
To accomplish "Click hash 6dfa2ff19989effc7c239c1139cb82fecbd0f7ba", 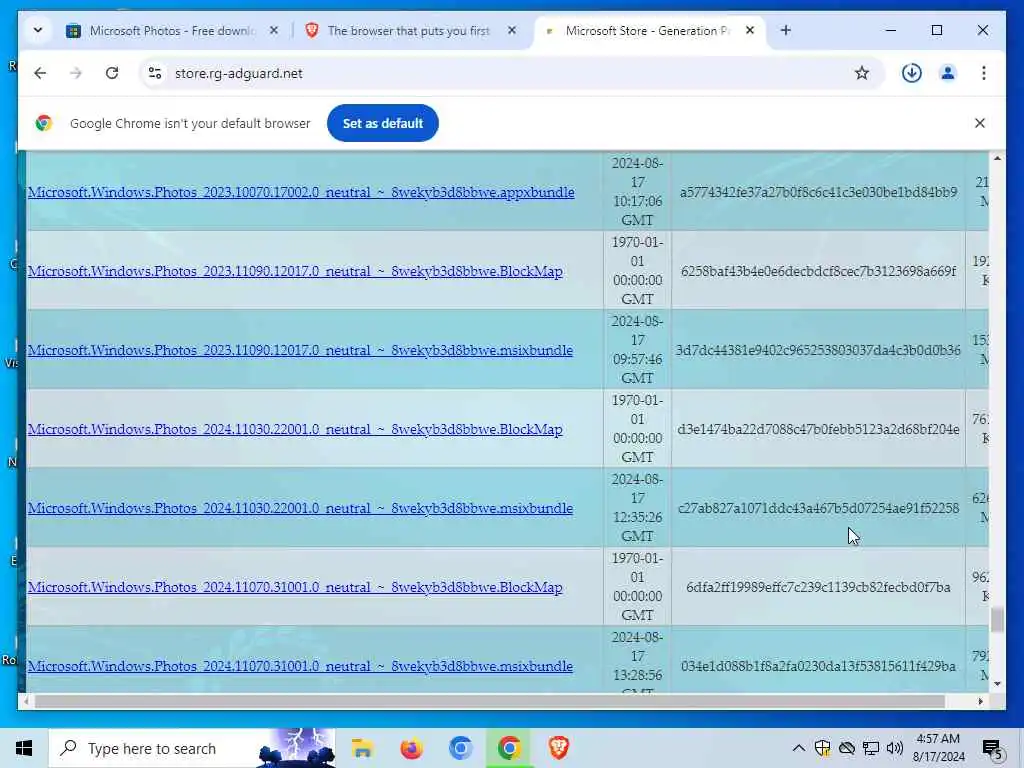I will 818,587.
